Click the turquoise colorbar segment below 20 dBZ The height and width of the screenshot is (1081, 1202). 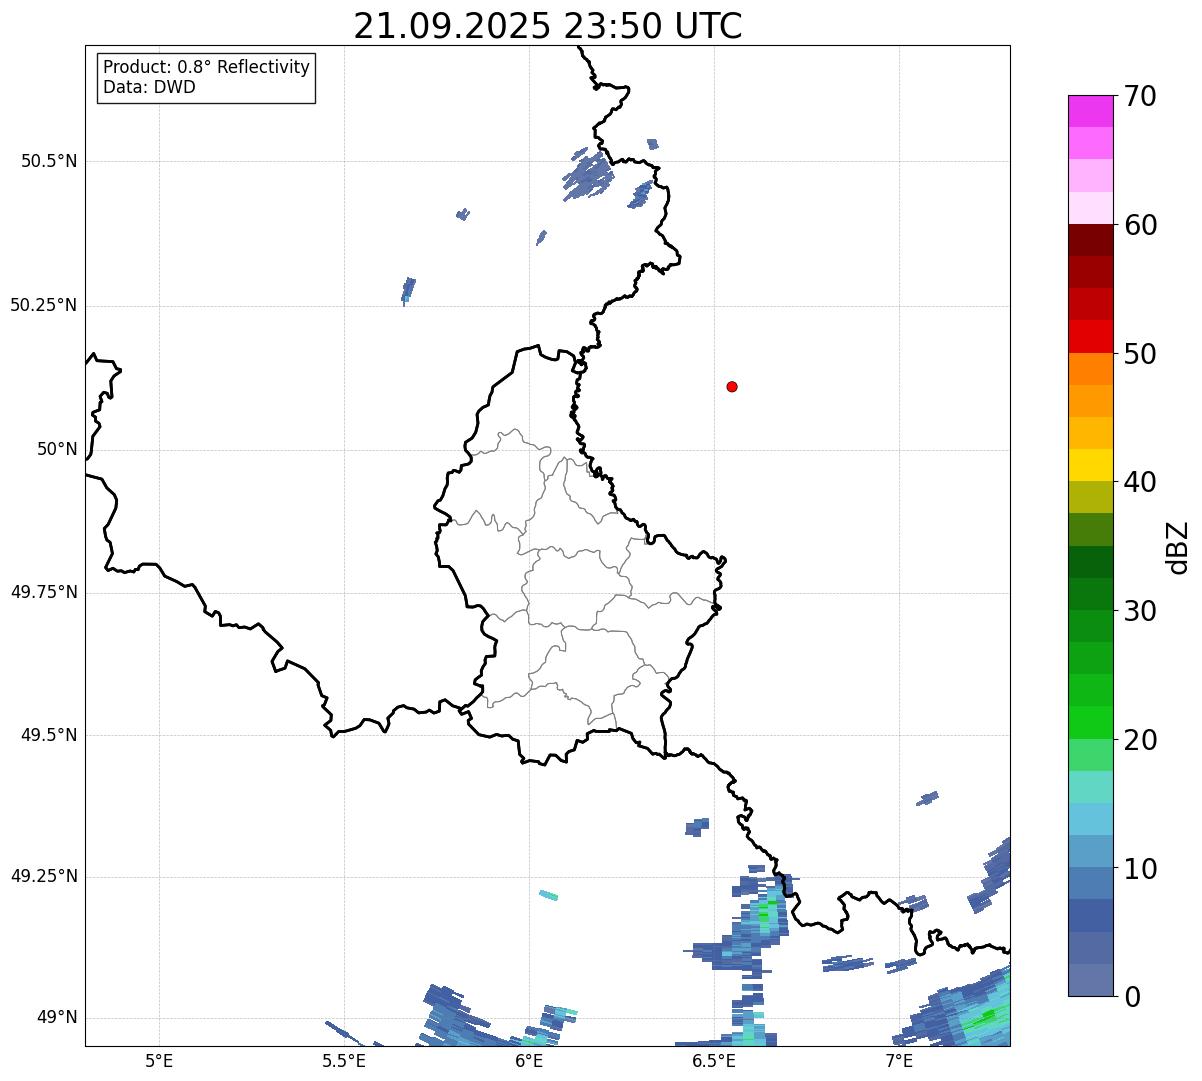[x=1090, y=787]
